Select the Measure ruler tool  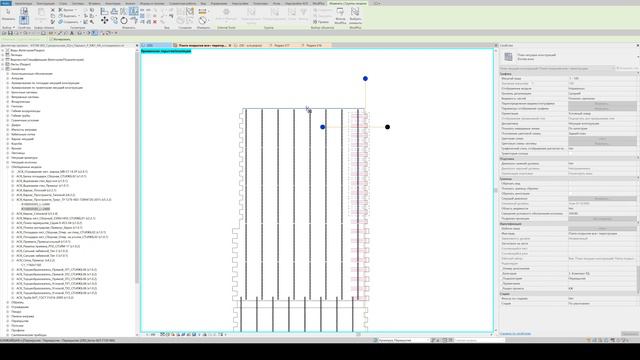coord(202,11)
